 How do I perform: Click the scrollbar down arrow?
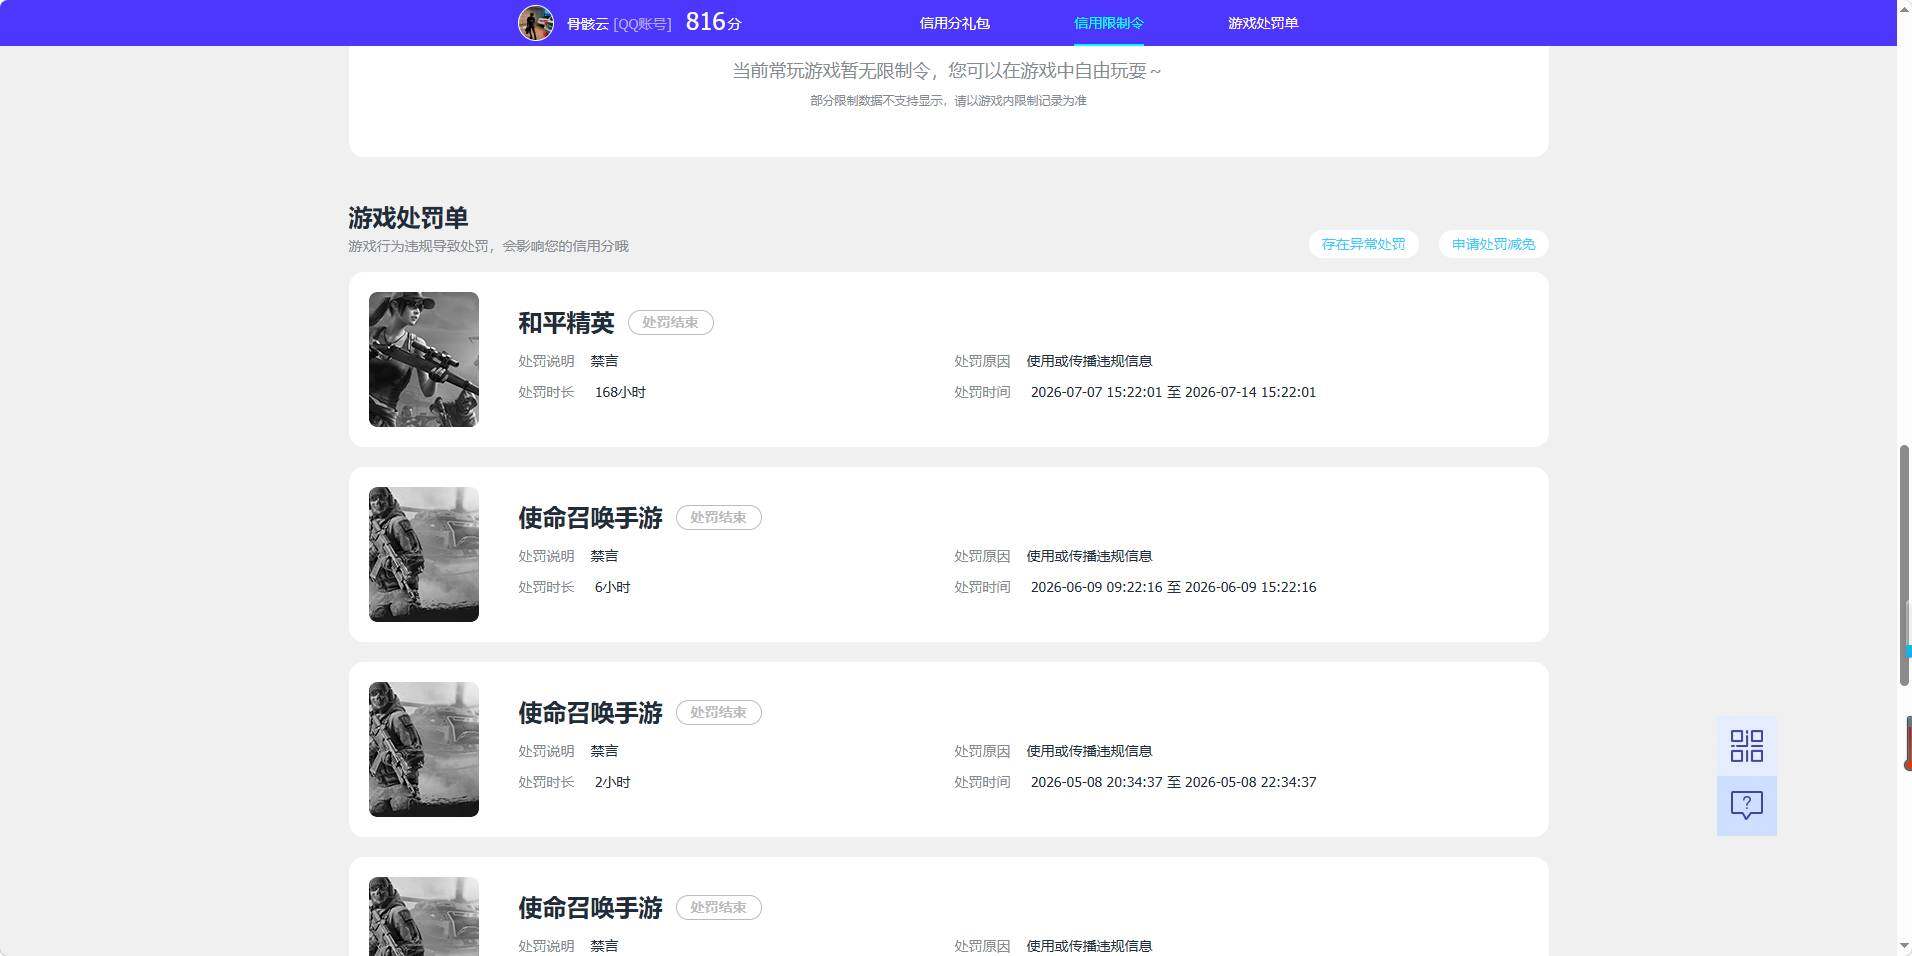click(x=1904, y=946)
